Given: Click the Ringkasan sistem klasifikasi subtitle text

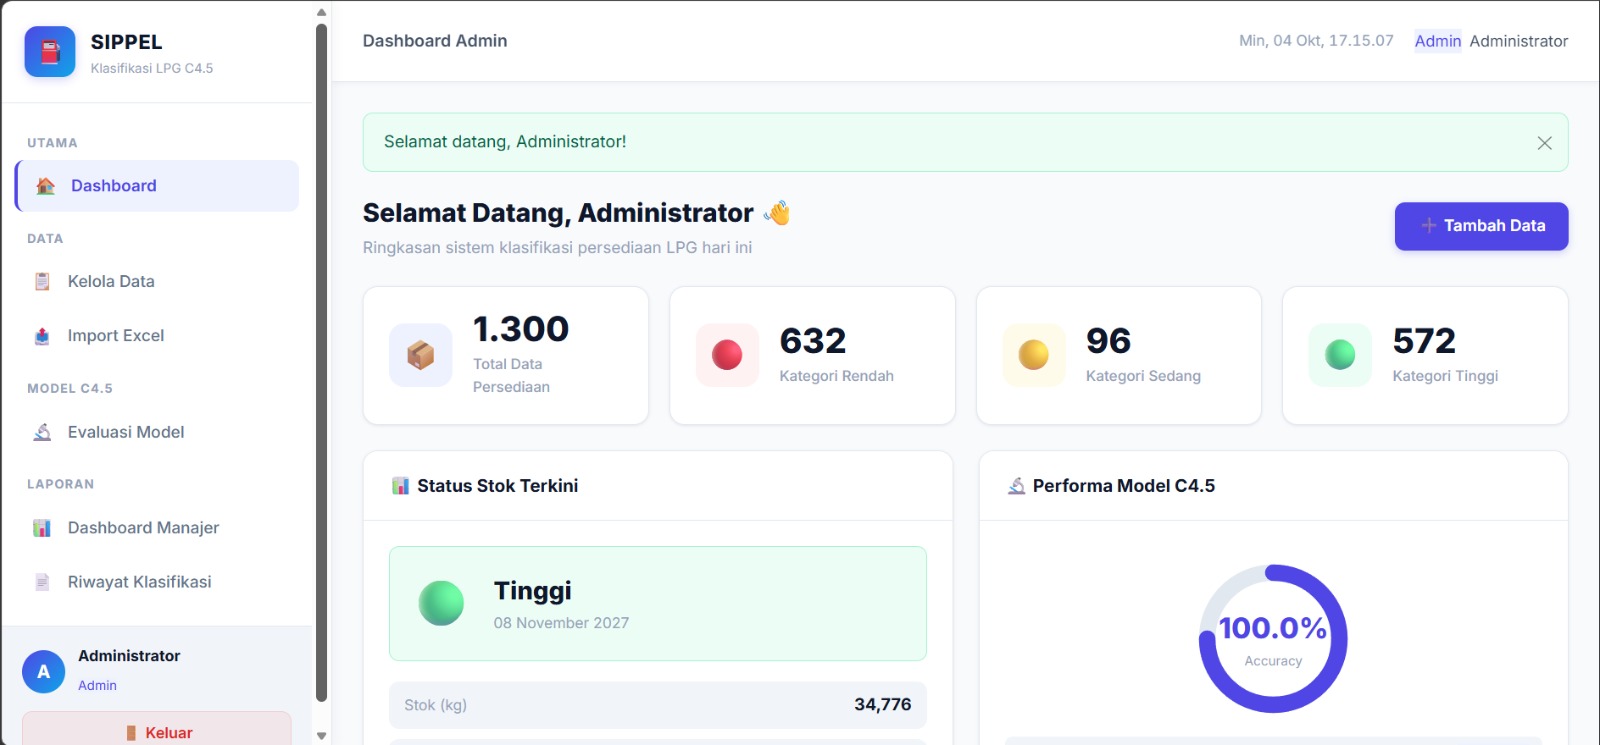Looking at the screenshot, I should (557, 248).
